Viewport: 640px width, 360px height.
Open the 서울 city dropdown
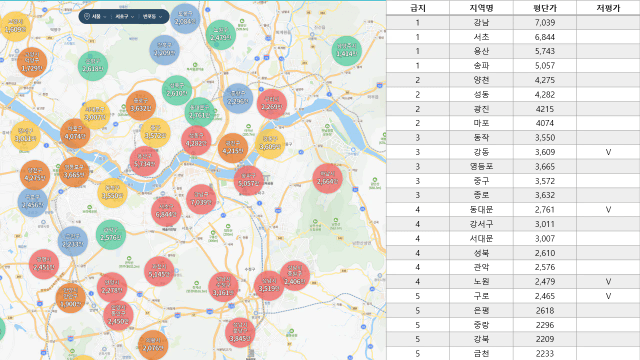tap(99, 17)
